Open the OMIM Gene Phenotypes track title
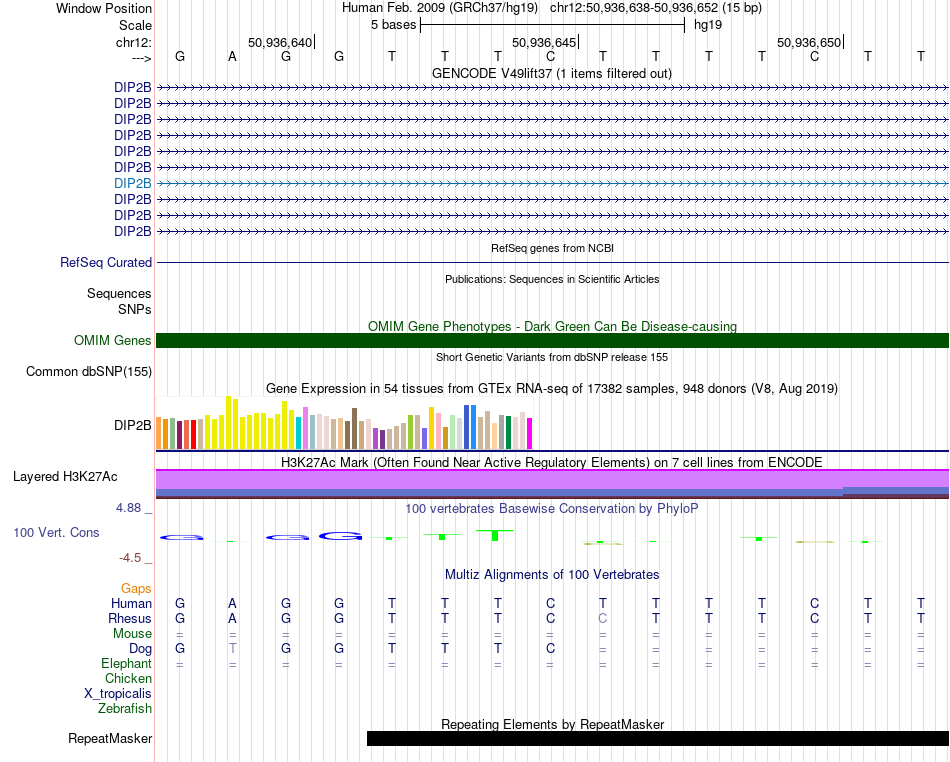The image size is (950, 762). point(552,326)
